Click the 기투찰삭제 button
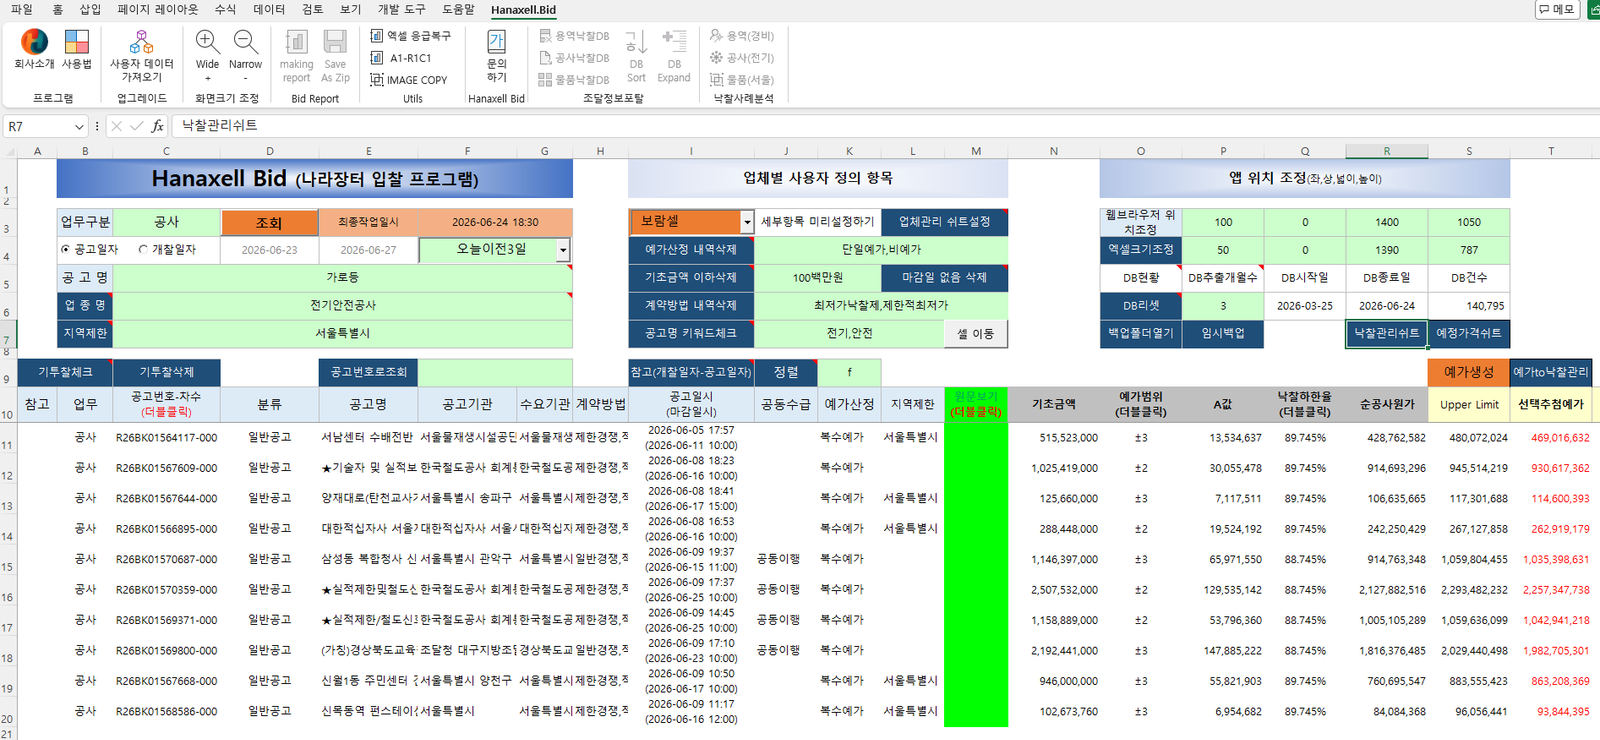The image size is (1600, 740). tap(166, 372)
